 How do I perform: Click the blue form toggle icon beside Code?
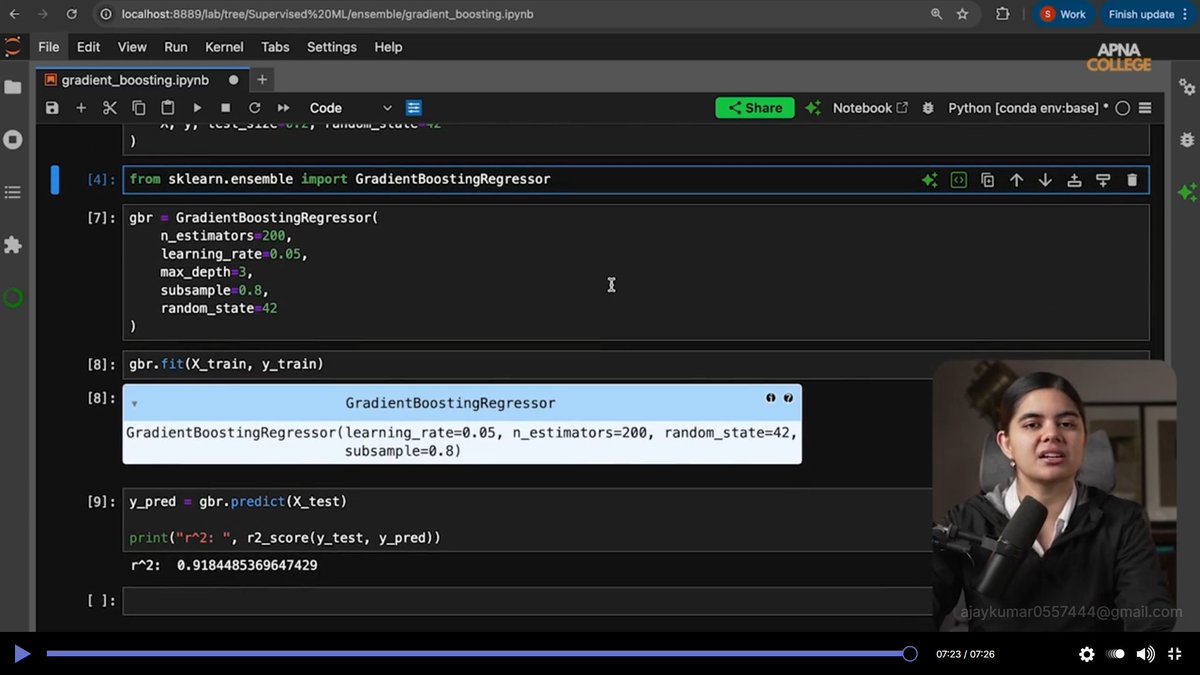414,108
